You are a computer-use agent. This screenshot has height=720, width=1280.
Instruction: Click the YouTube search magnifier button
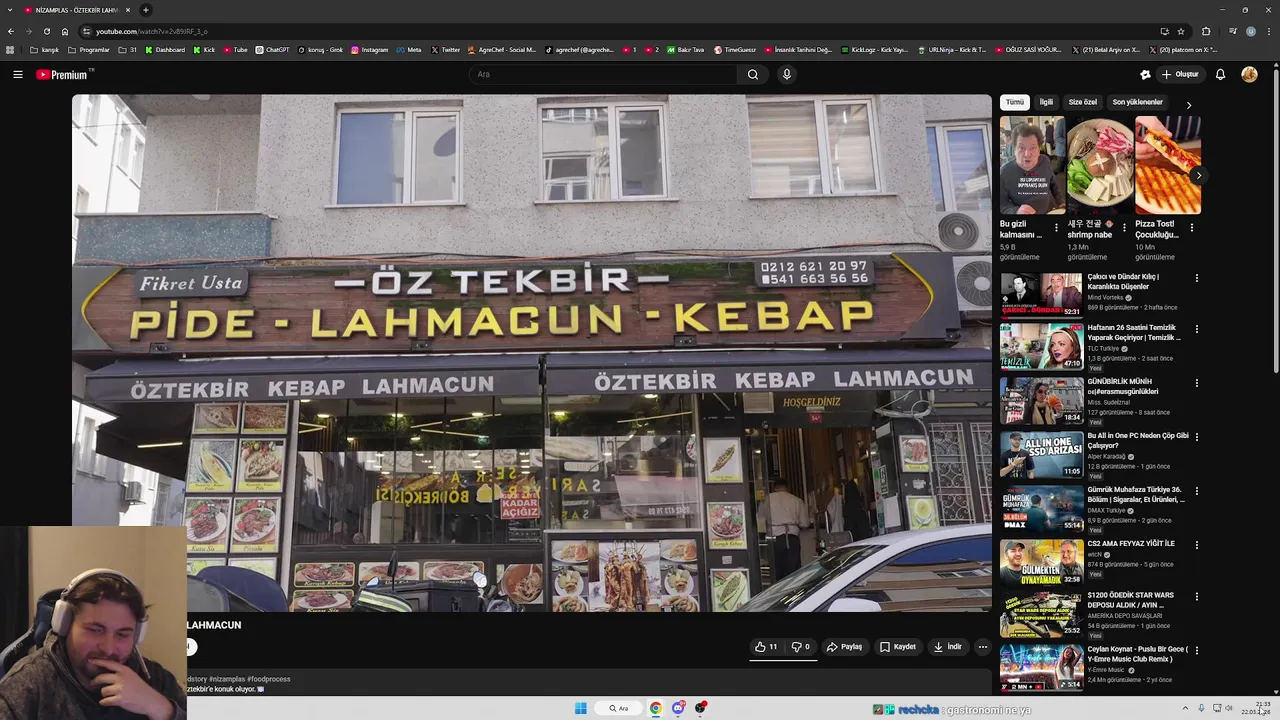click(x=753, y=74)
